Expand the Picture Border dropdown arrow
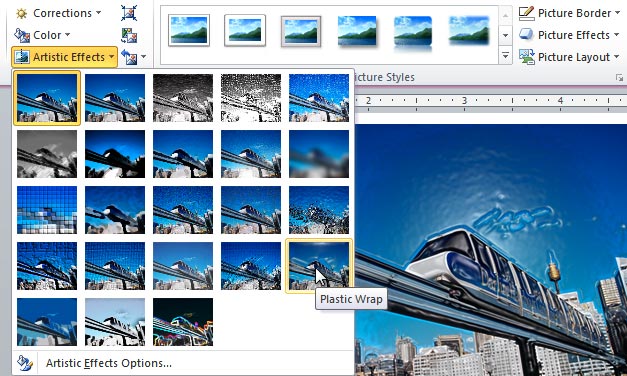 pos(617,13)
